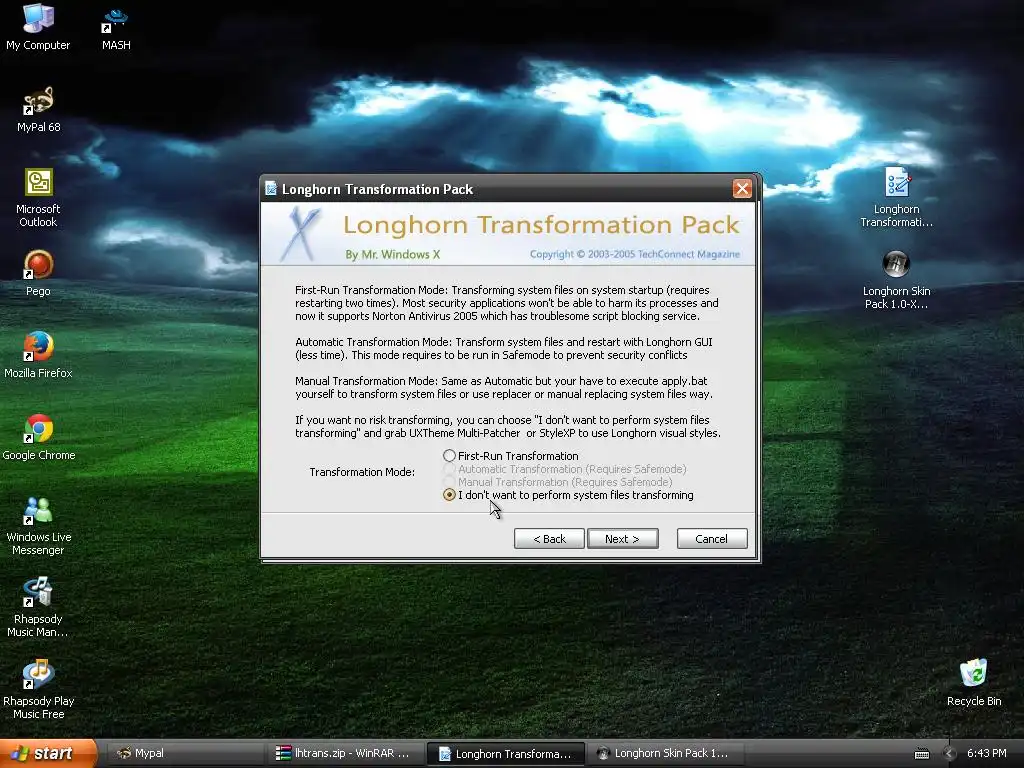Image resolution: width=1024 pixels, height=768 pixels.
Task: Click the 6:43 PM clock
Action: 987,754
